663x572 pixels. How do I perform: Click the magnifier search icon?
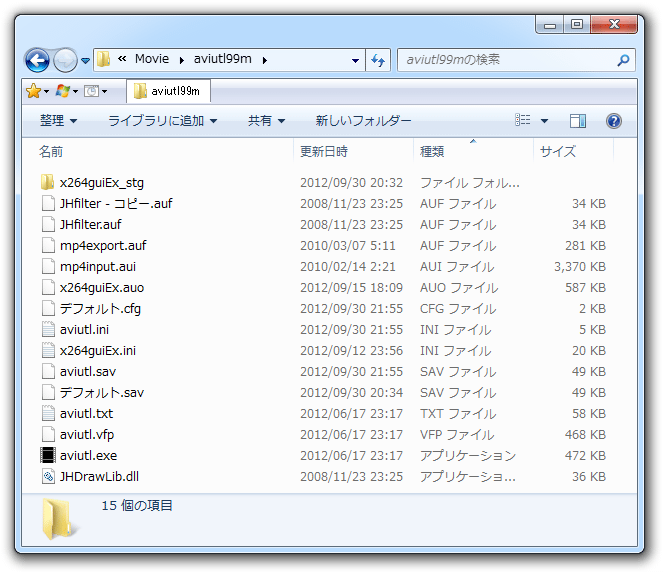623,60
